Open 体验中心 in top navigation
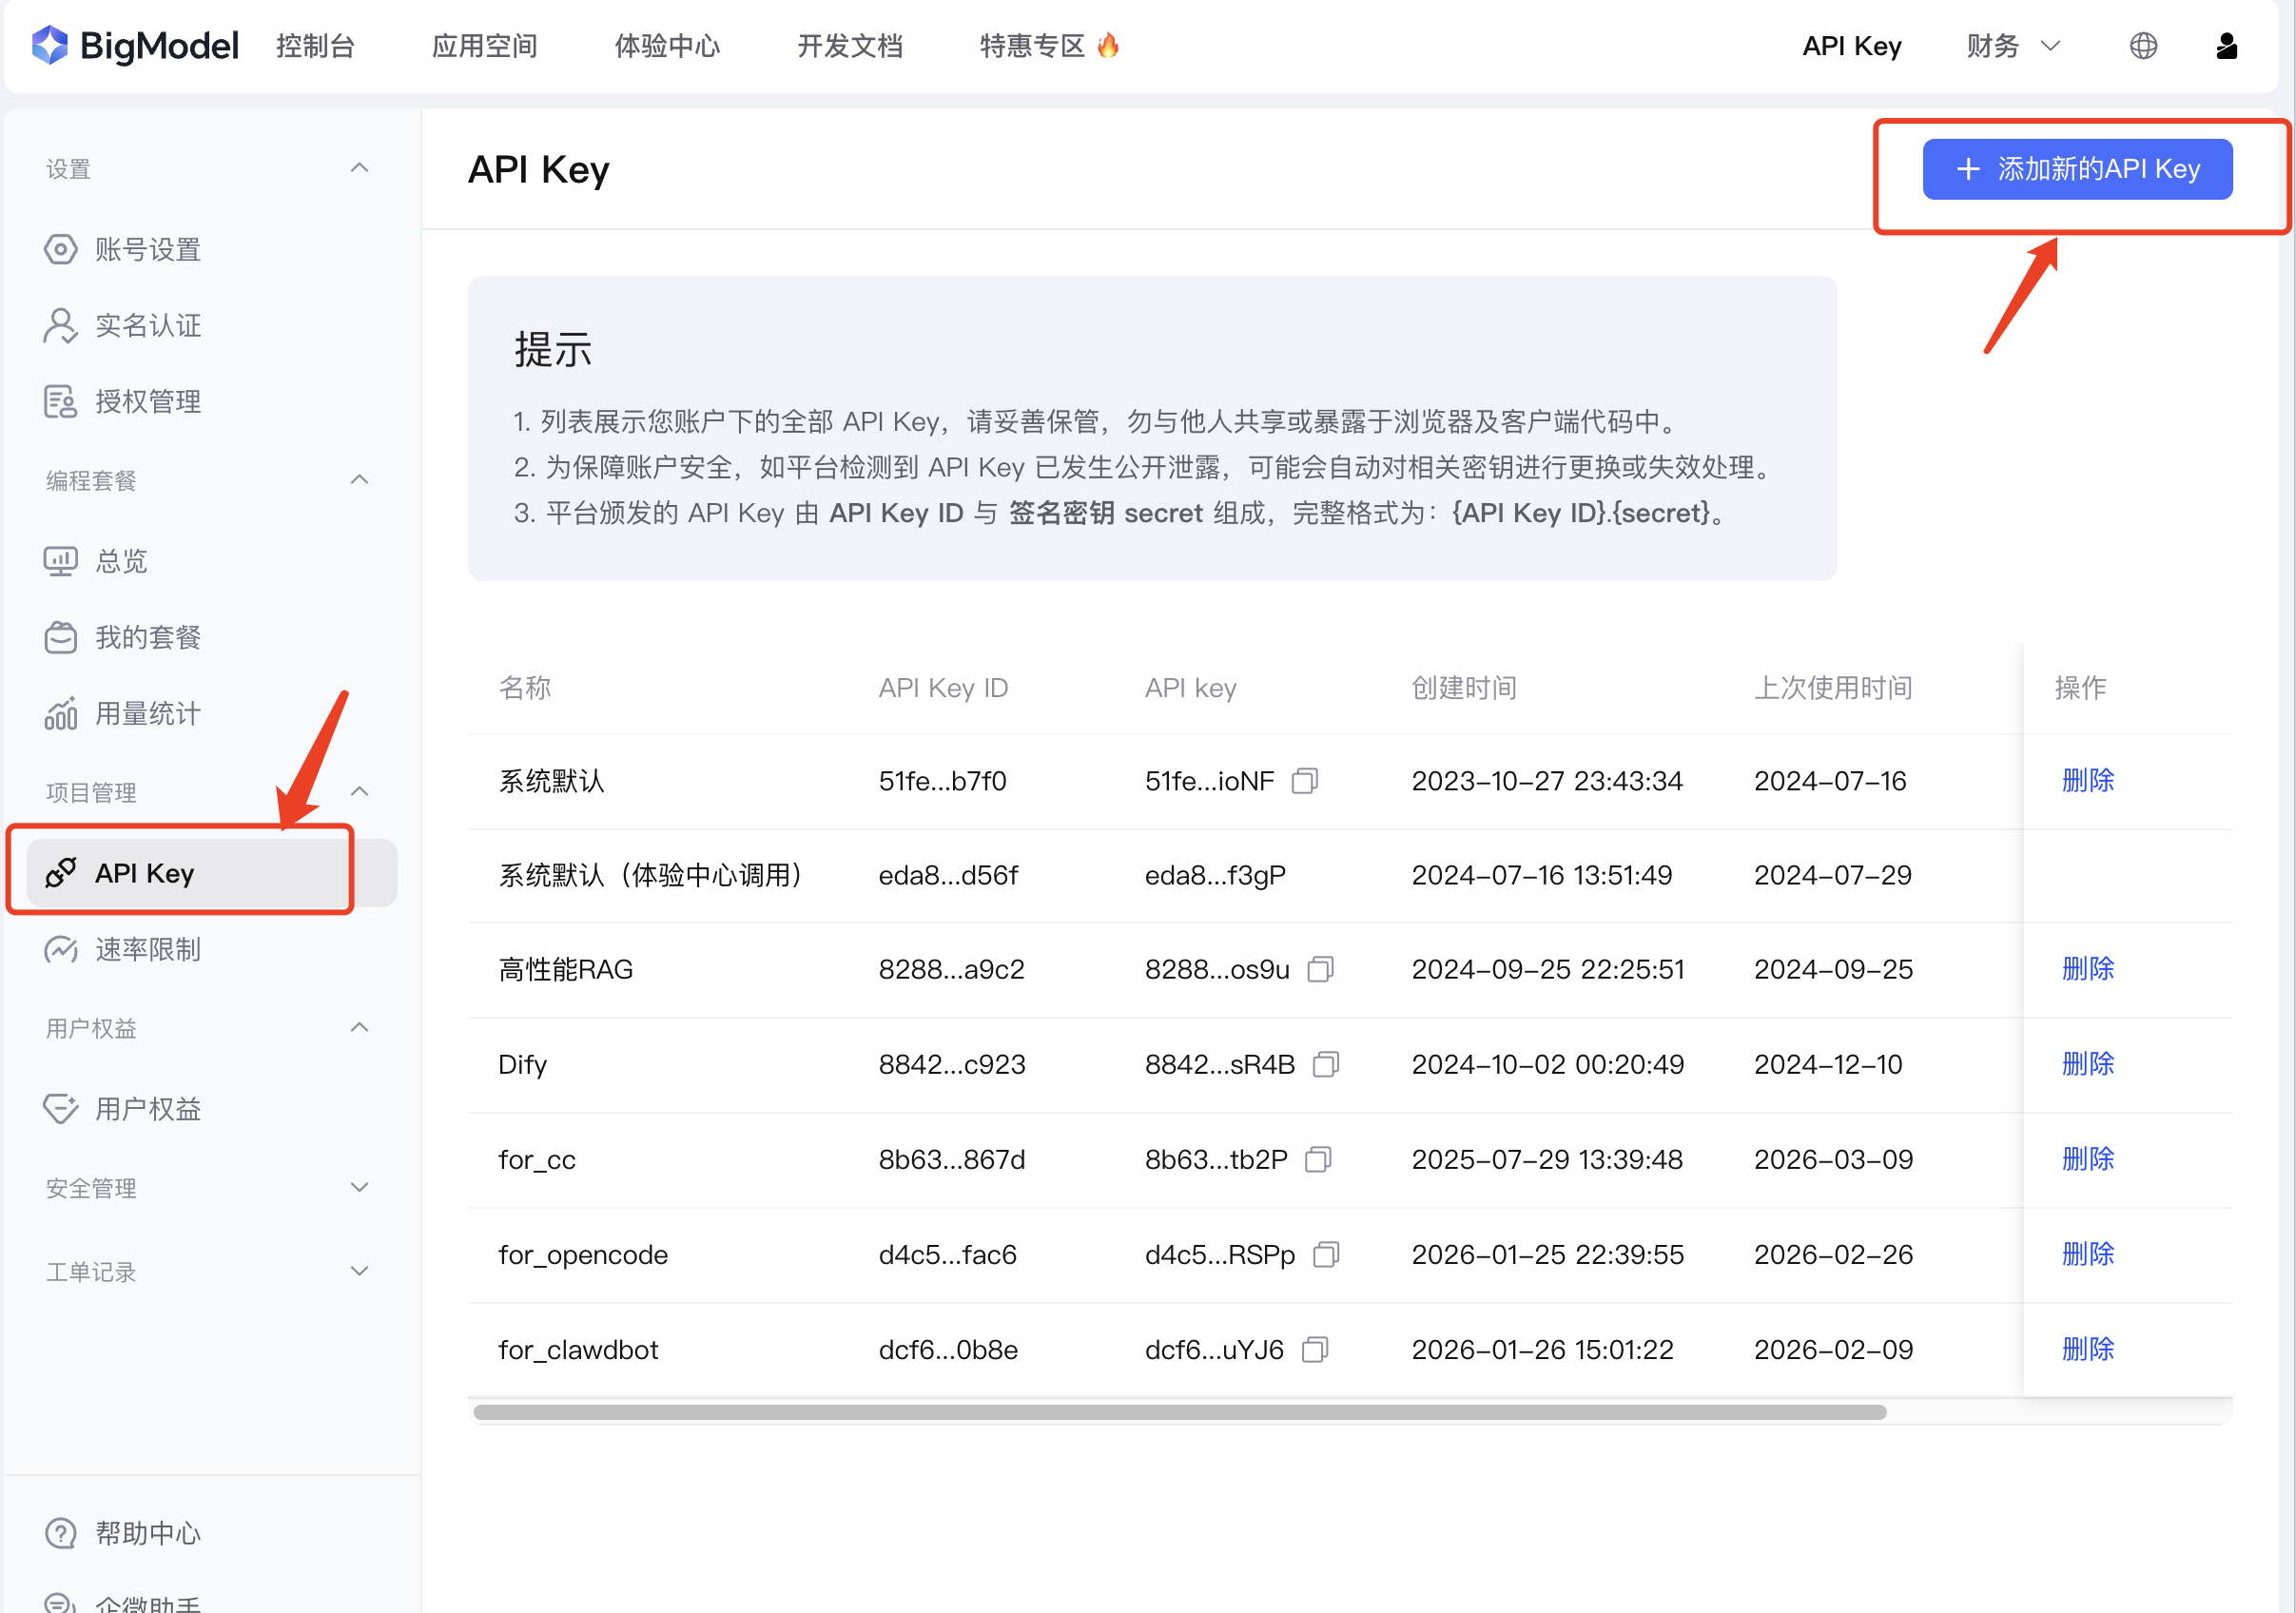 666,46
